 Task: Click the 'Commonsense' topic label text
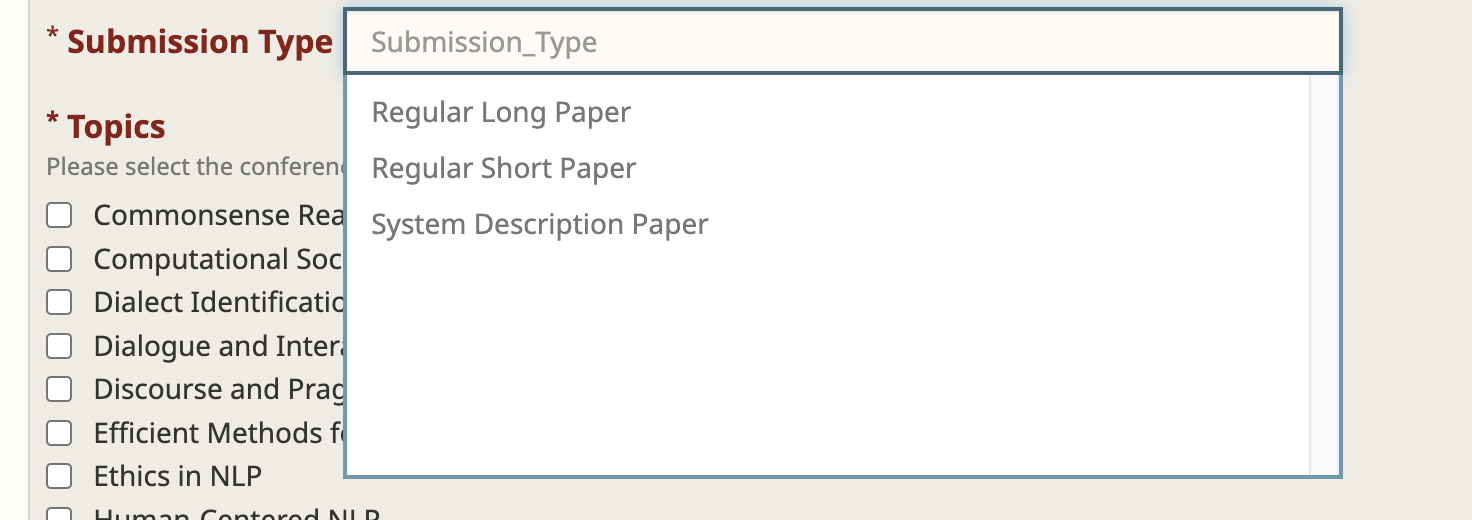click(x=218, y=215)
